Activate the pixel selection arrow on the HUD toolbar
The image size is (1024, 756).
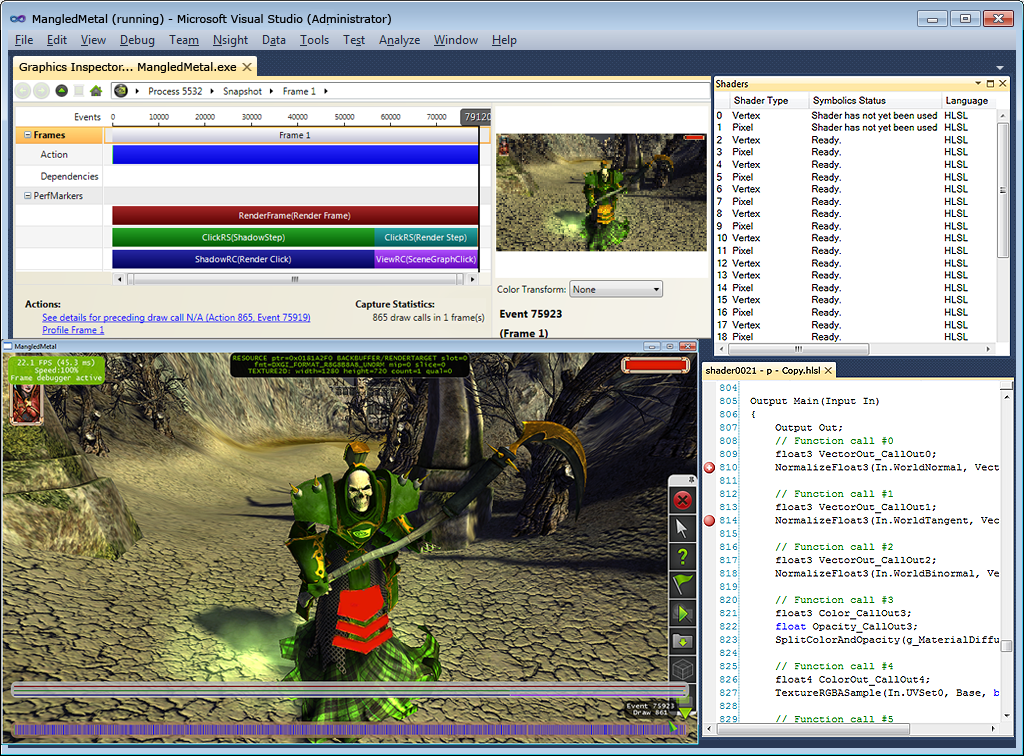684,525
